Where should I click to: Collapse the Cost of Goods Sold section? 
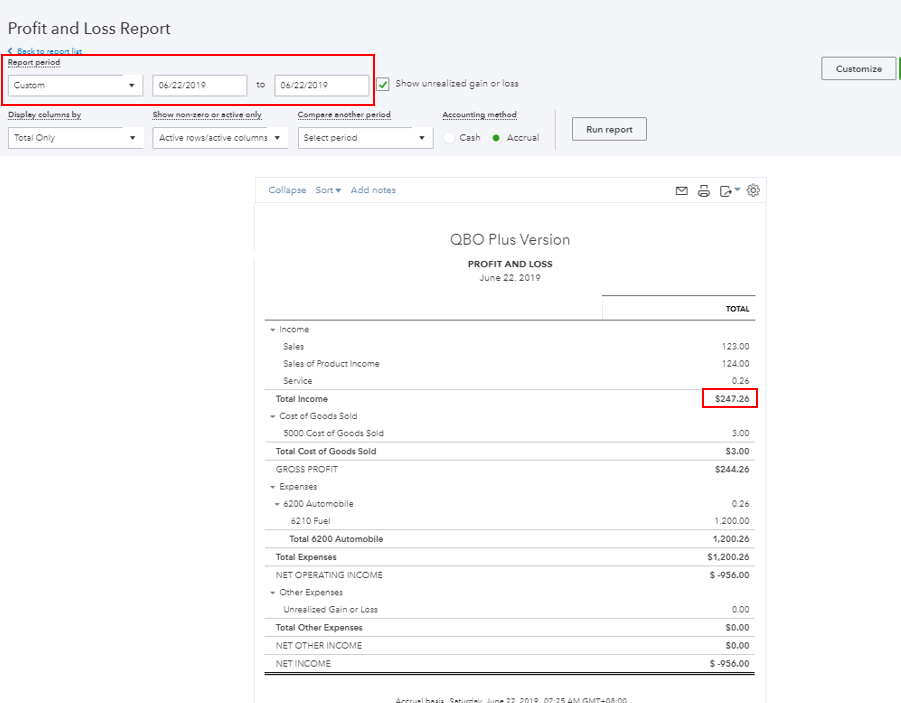(272, 416)
